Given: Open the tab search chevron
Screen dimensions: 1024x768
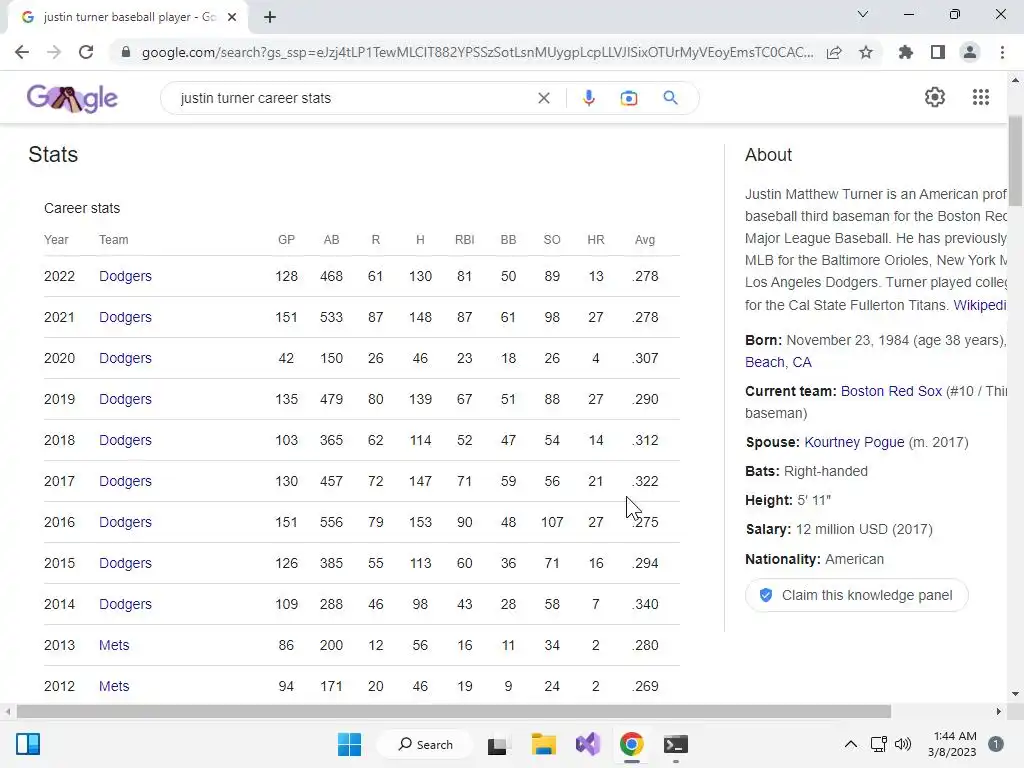Looking at the screenshot, I should pyautogui.click(x=863, y=14).
